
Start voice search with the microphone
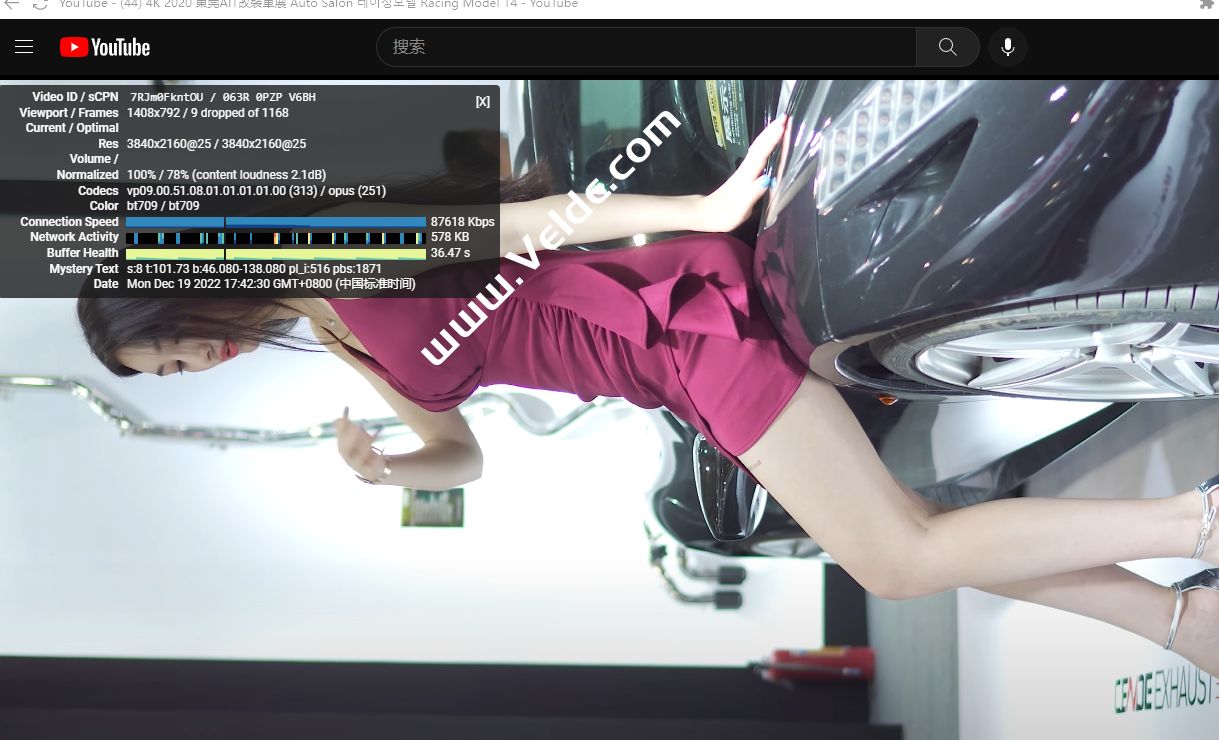pos(1007,47)
